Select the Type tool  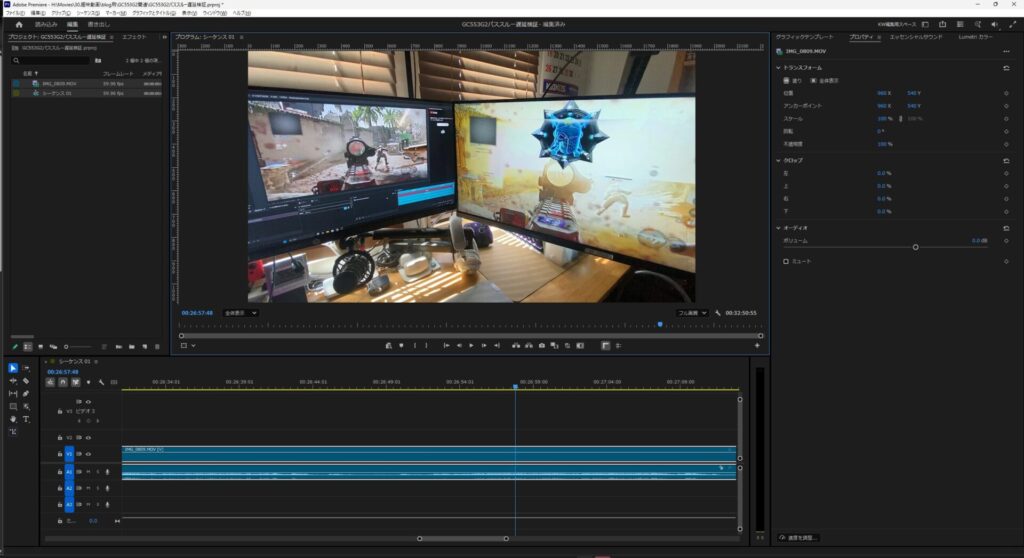point(26,419)
